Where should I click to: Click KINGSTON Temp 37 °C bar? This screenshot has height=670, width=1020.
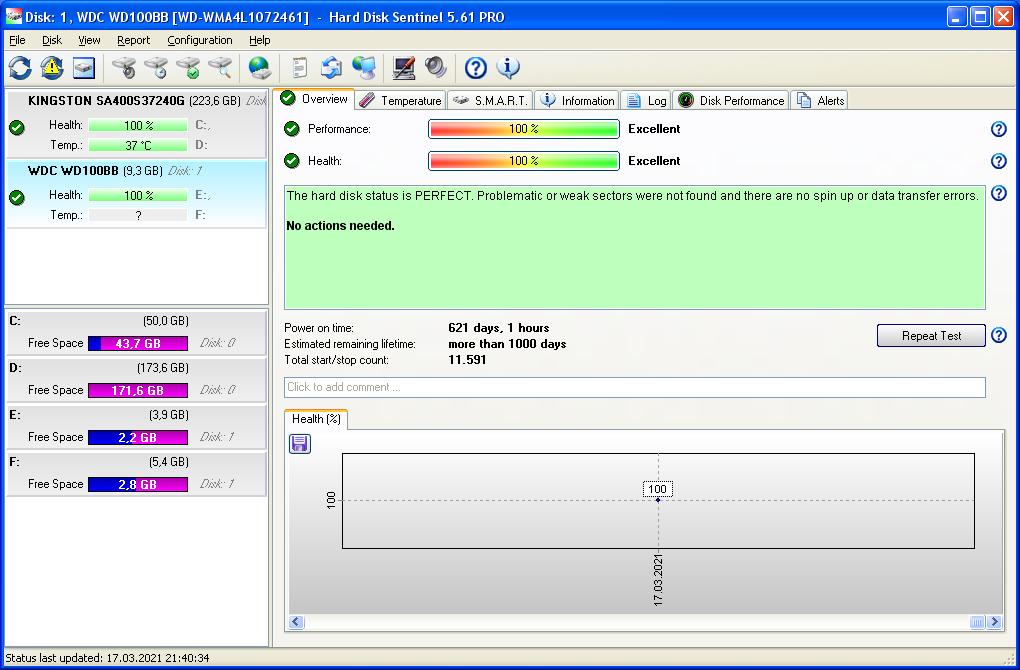click(138, 145)
